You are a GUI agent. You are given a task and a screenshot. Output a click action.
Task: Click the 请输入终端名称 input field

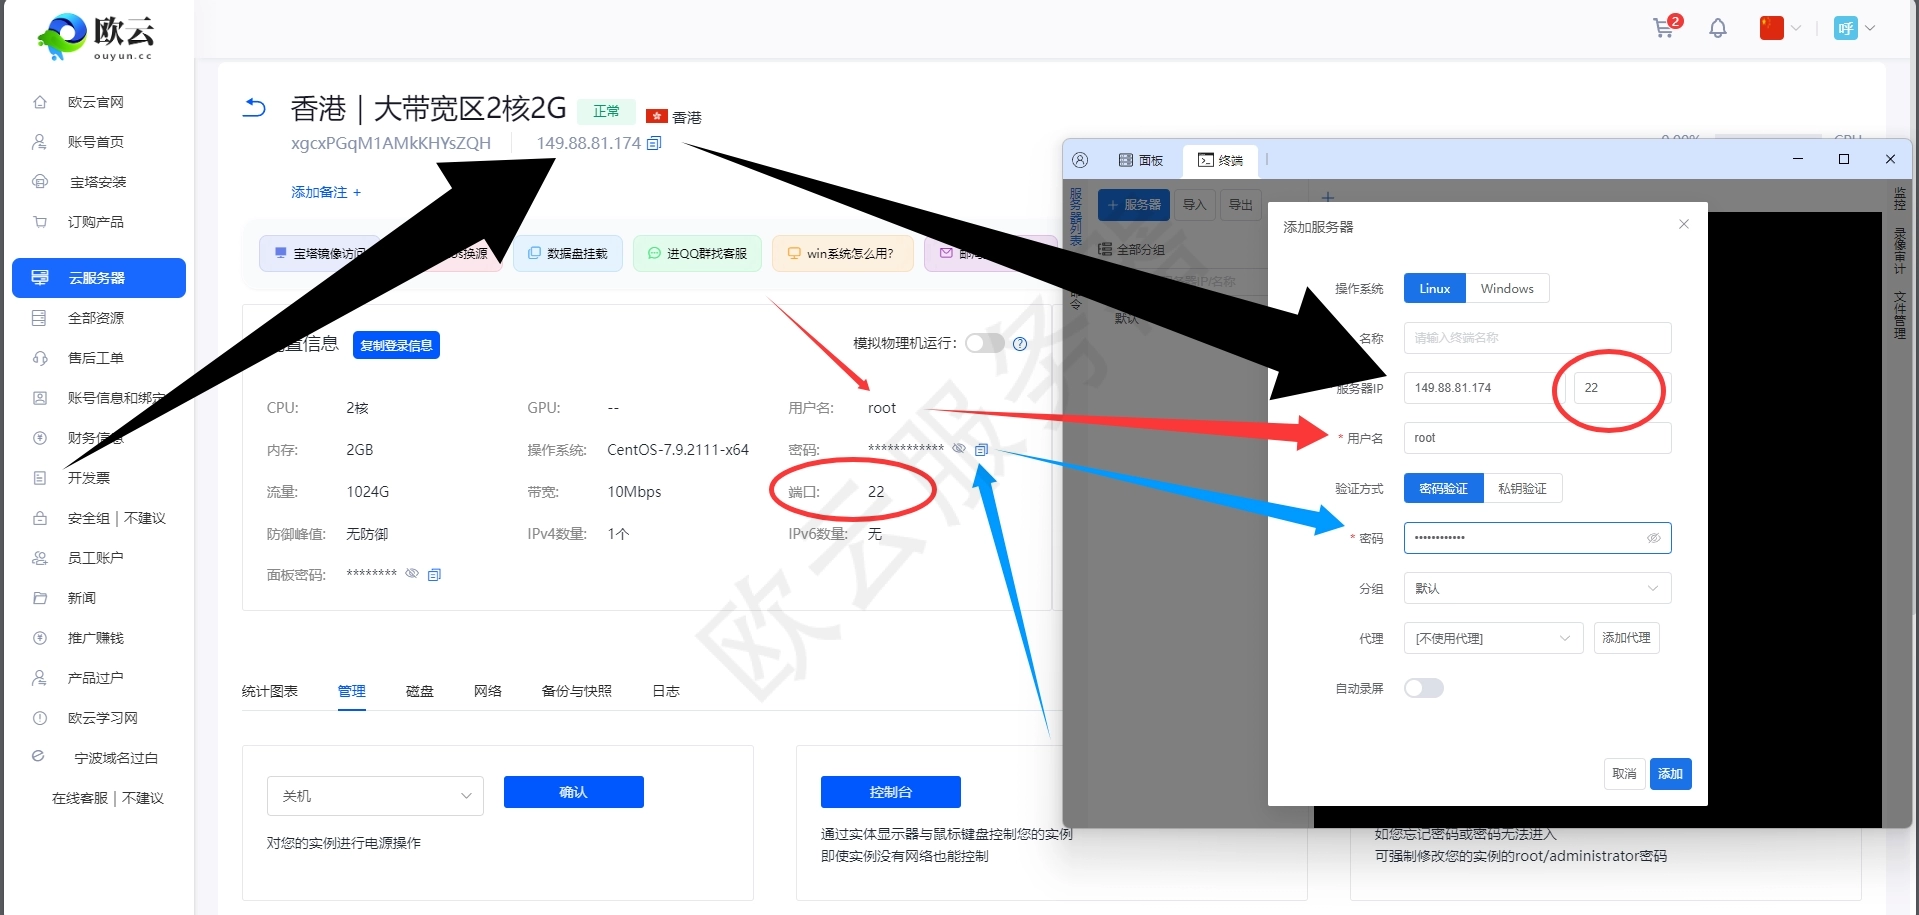pos(1536,338)
